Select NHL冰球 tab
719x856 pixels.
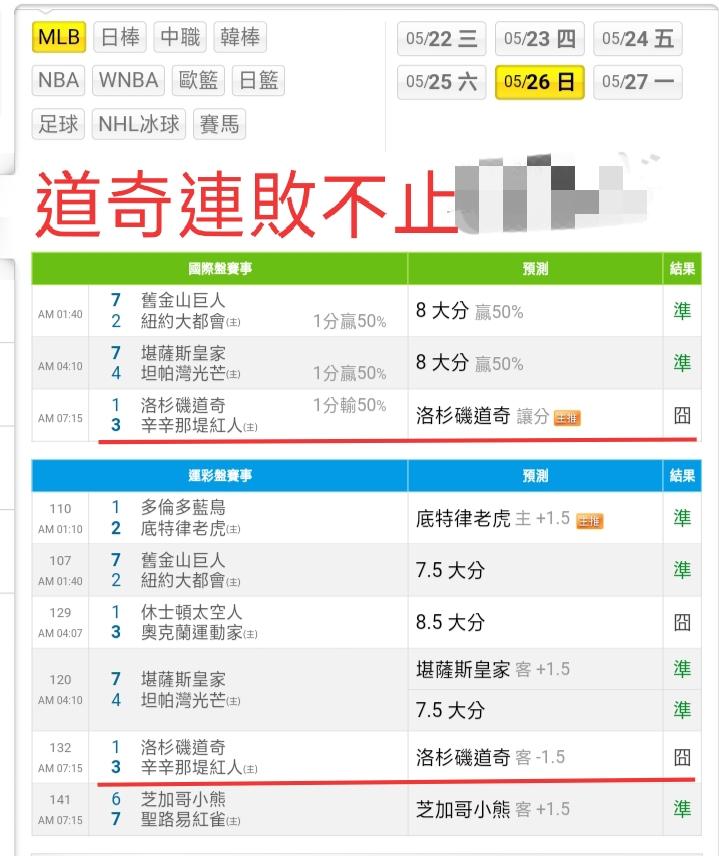139,124
